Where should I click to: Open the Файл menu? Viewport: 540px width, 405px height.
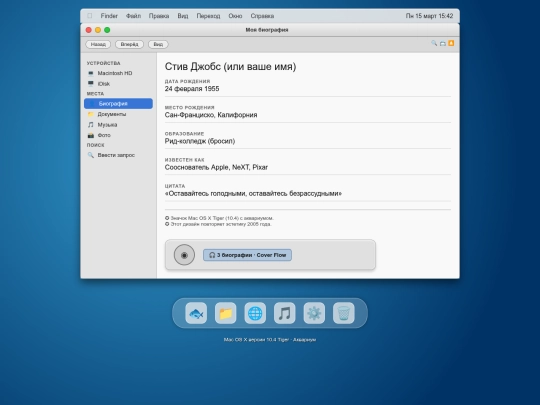click(133, 16)
